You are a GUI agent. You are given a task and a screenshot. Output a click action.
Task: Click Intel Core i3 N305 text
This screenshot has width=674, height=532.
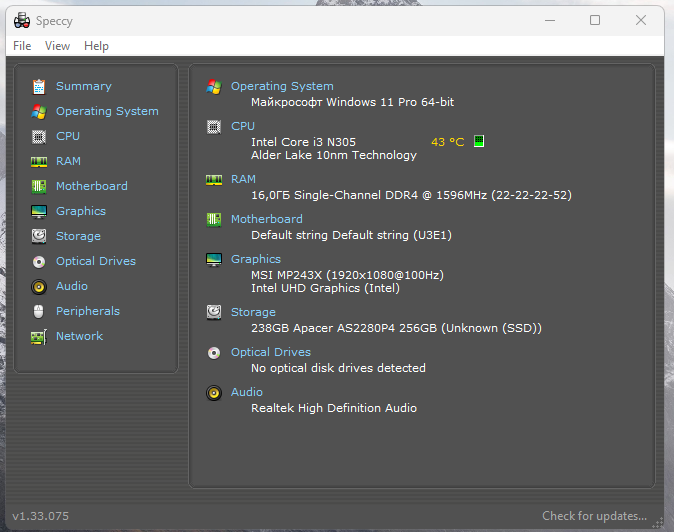point(303,142)
